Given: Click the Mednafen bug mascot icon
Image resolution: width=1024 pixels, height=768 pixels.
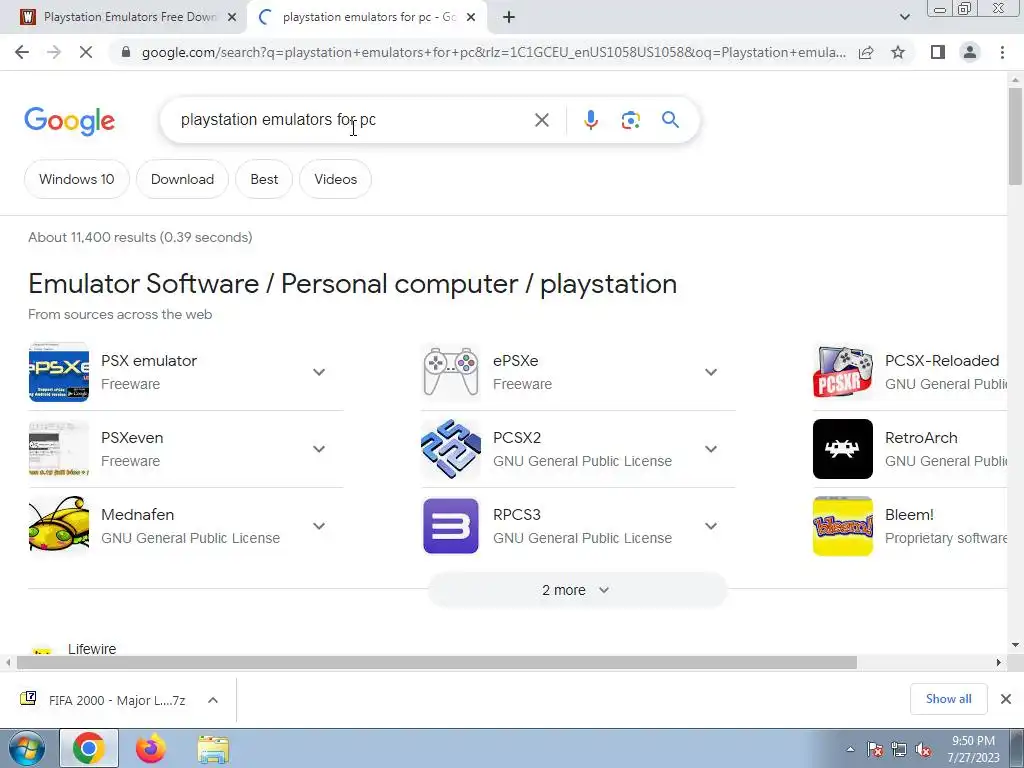Looking at the screenshot, I should (59, 526).
